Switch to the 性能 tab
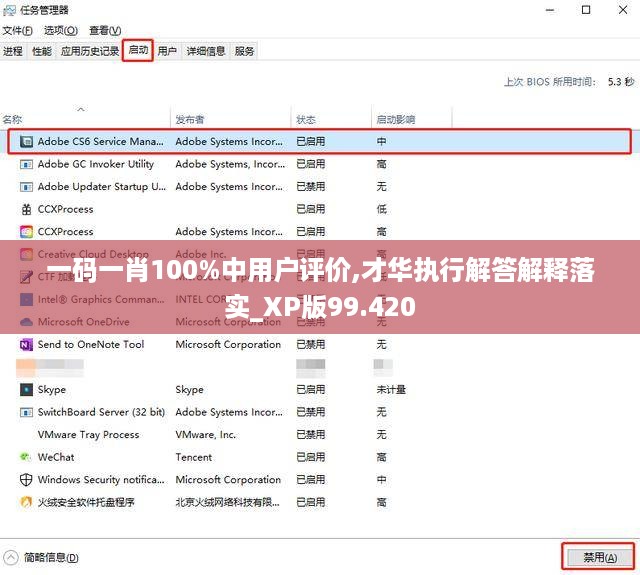Viewport: 640px width, 575px height. pyautogui.click(x=42, y=51)
